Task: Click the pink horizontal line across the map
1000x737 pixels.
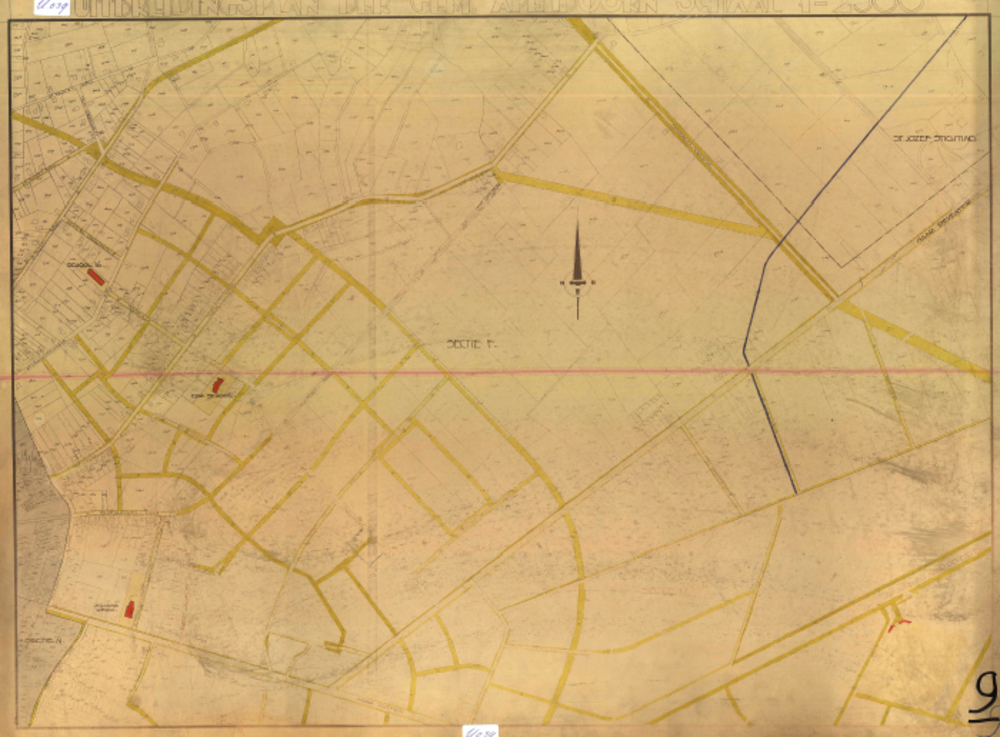Action: click(600, 371)
